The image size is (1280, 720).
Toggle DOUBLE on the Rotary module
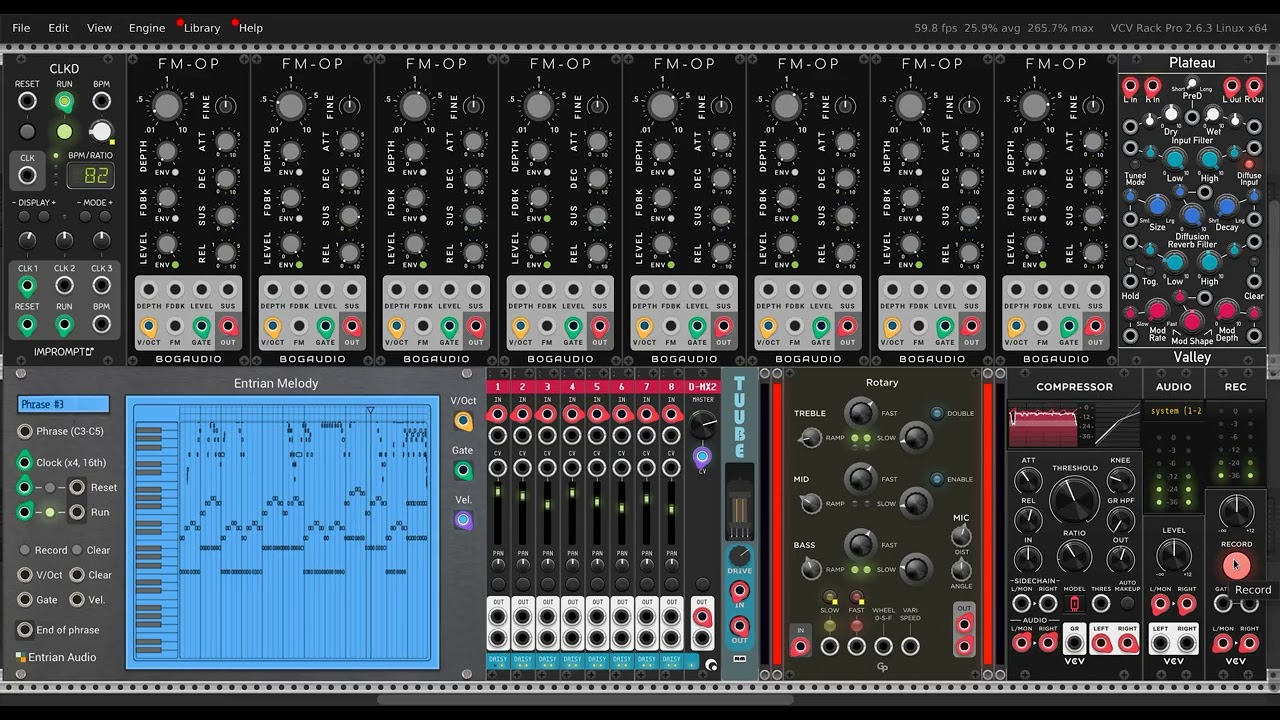[937, 413]
